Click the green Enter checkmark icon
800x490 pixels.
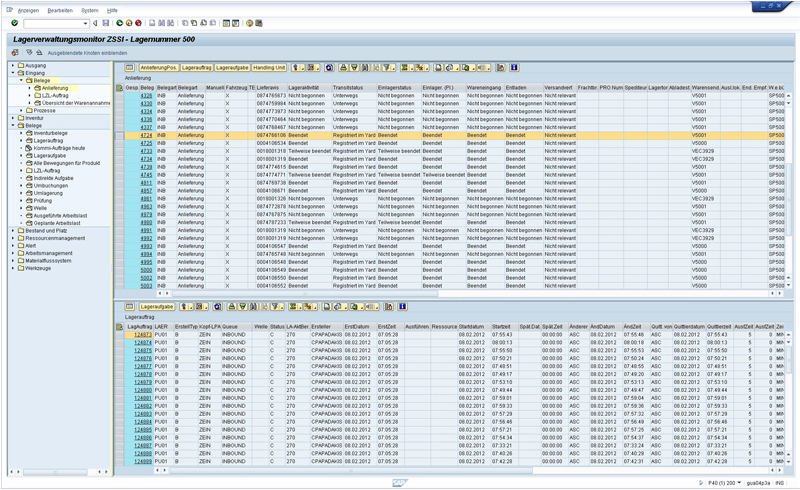point(14,23)
